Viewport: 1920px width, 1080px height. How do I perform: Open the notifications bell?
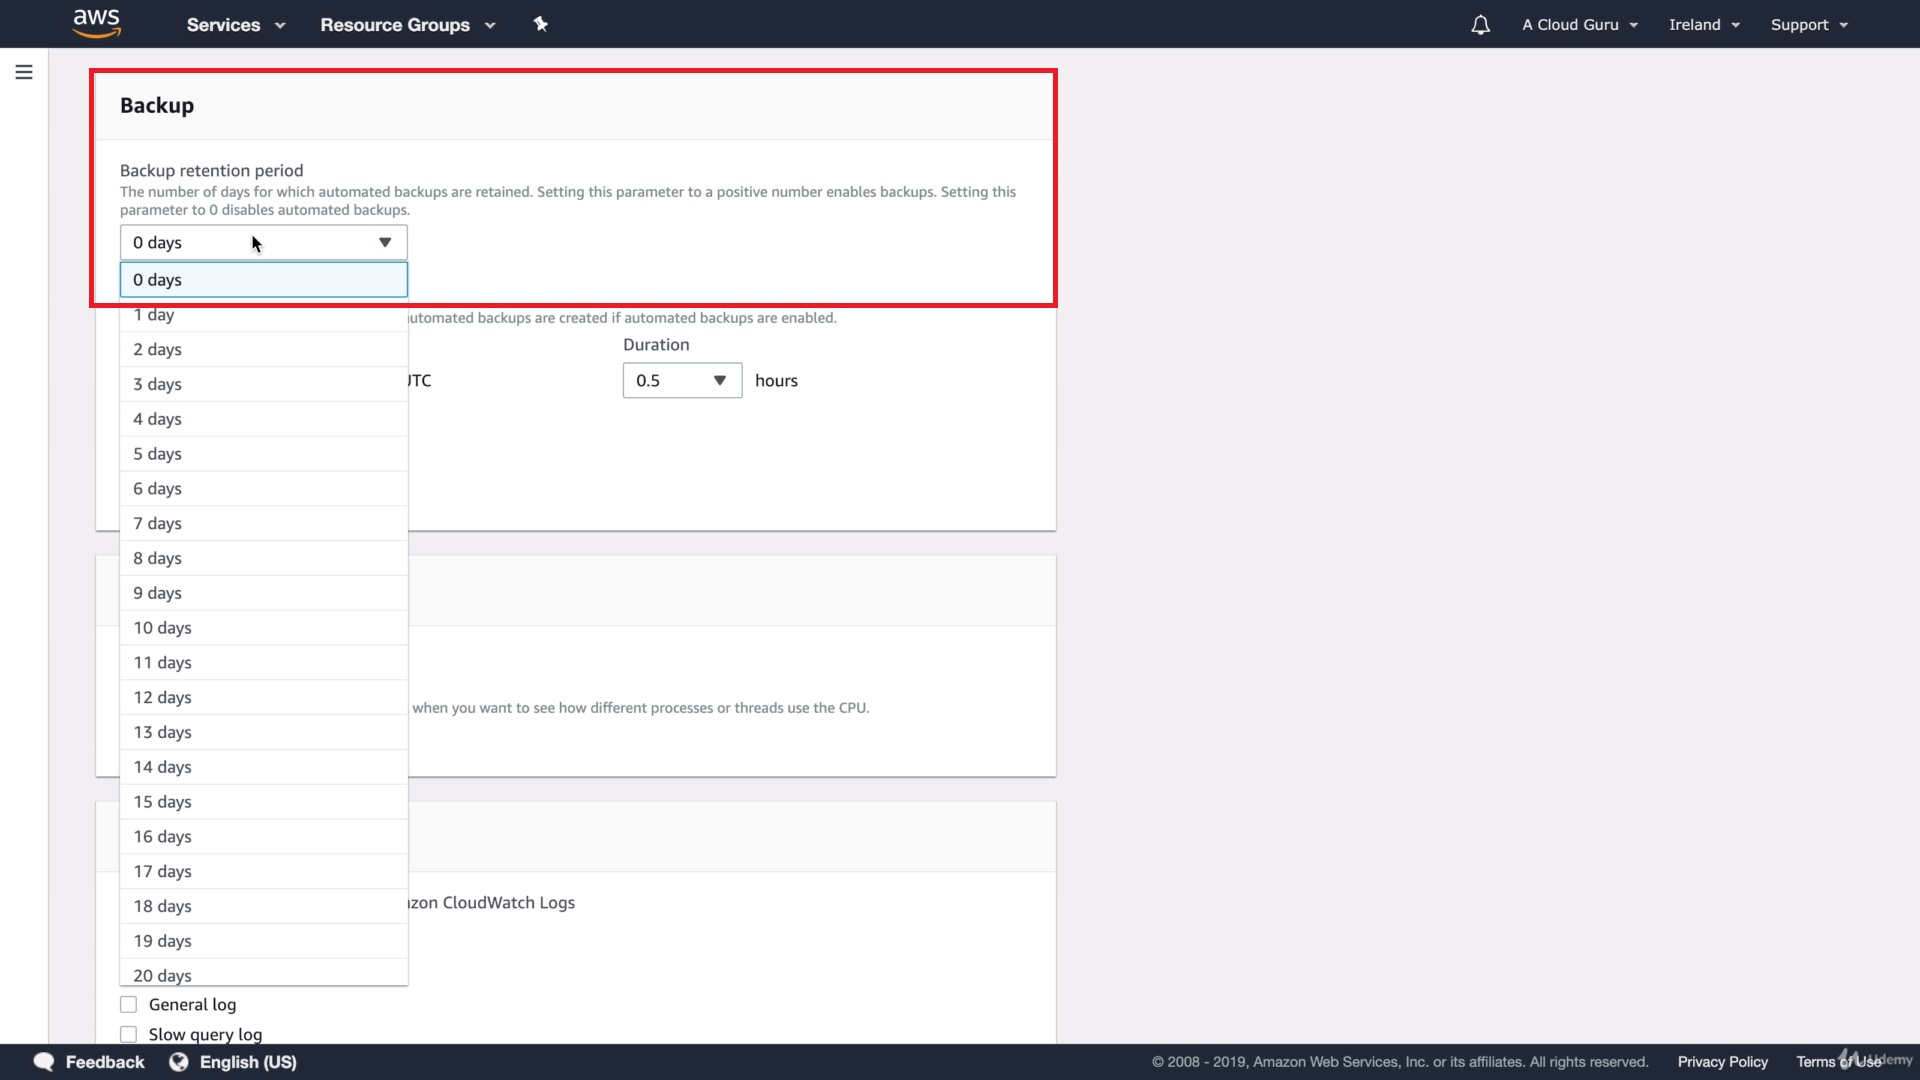[x=1480, y=25]
